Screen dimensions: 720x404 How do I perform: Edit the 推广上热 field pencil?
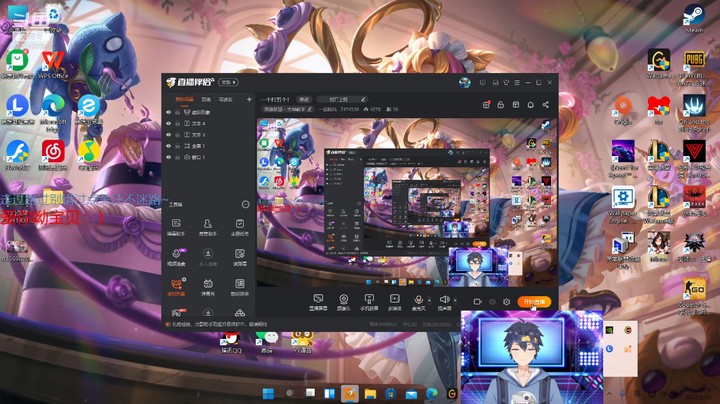[363, 99]
